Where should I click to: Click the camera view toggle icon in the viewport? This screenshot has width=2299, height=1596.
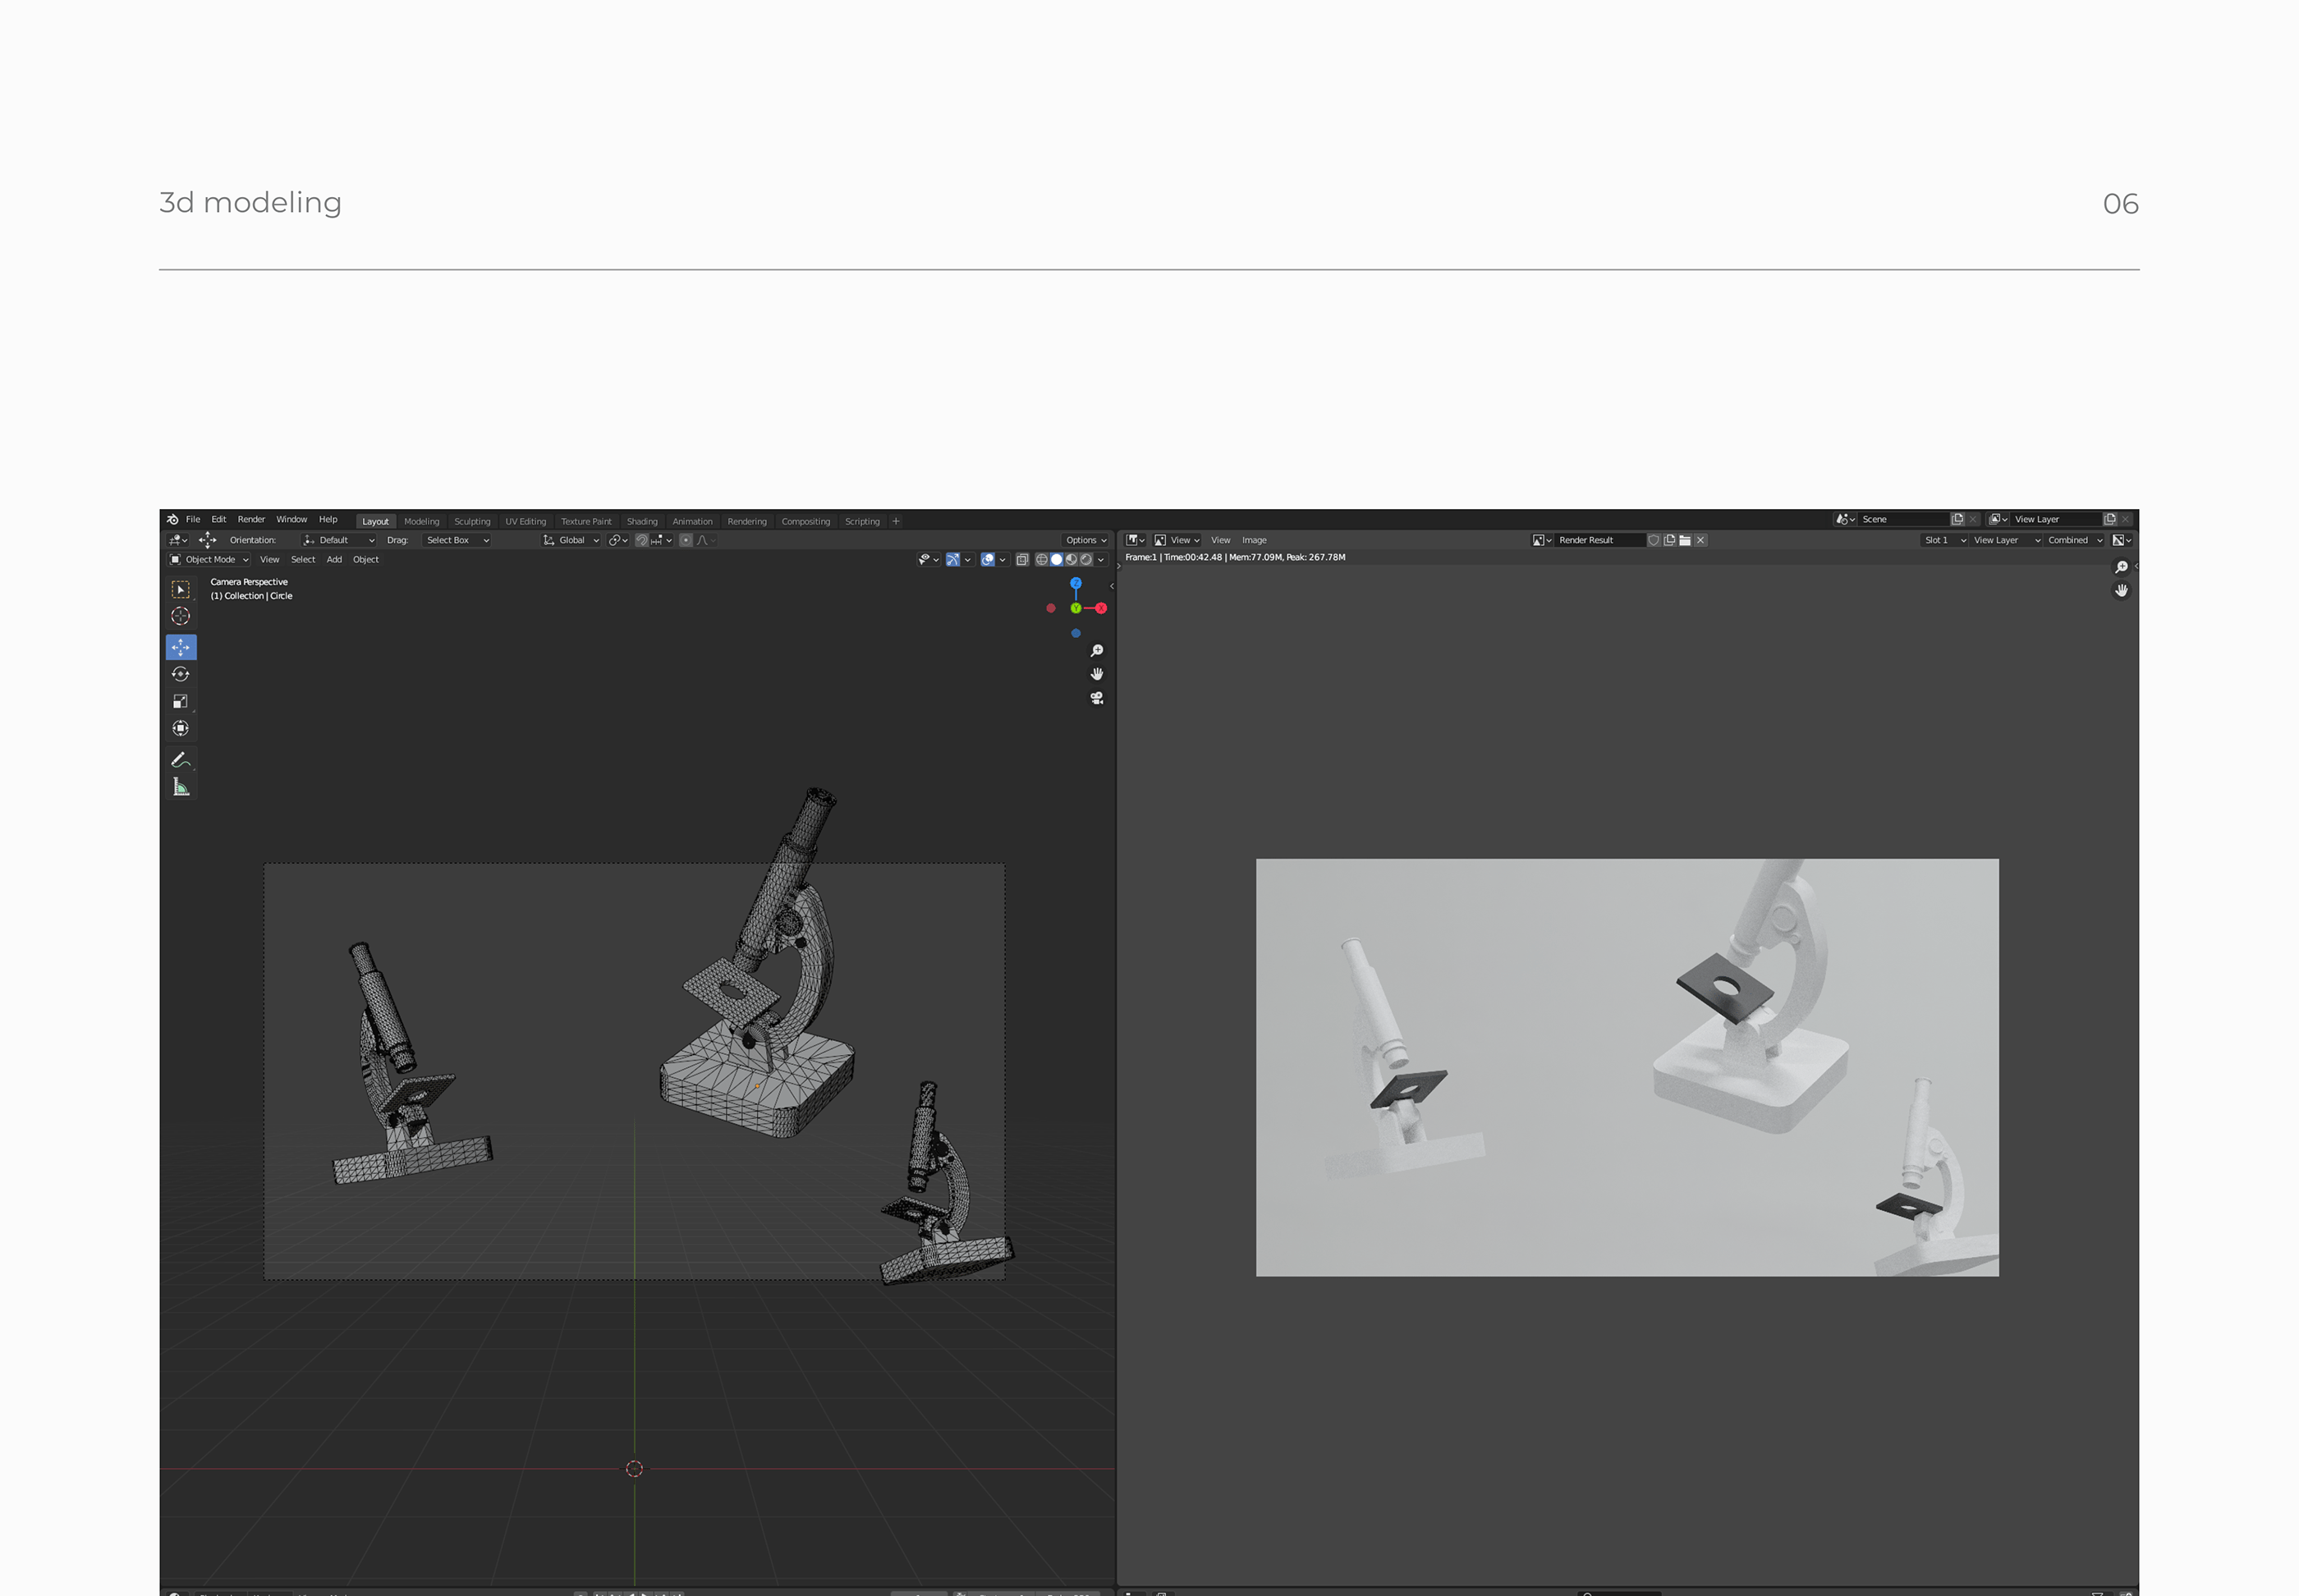point(1096,698)
